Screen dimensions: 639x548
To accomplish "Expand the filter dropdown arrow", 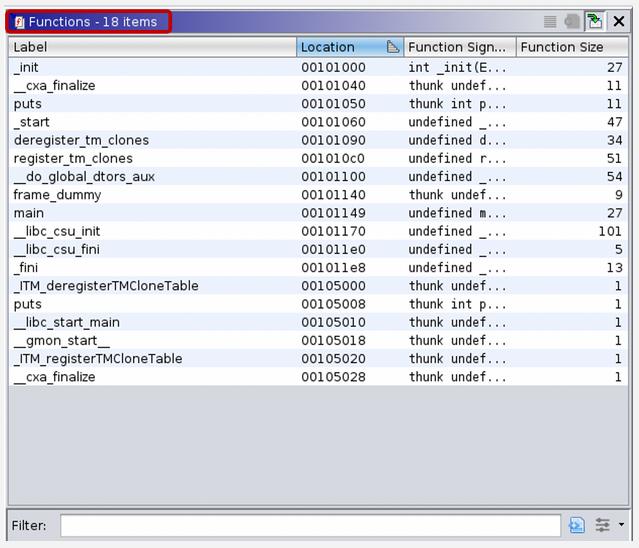I will tap(622, 525).
